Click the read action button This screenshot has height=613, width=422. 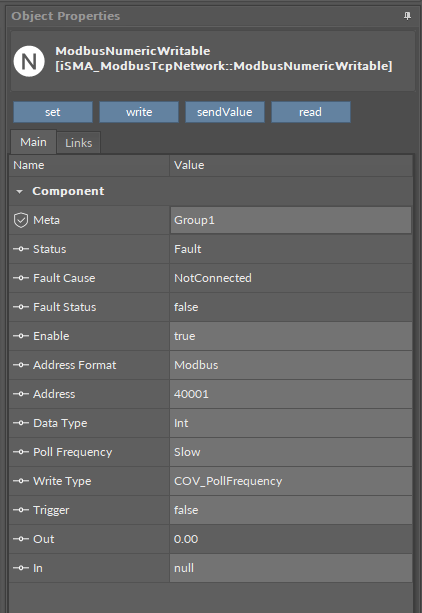point(311,112)
